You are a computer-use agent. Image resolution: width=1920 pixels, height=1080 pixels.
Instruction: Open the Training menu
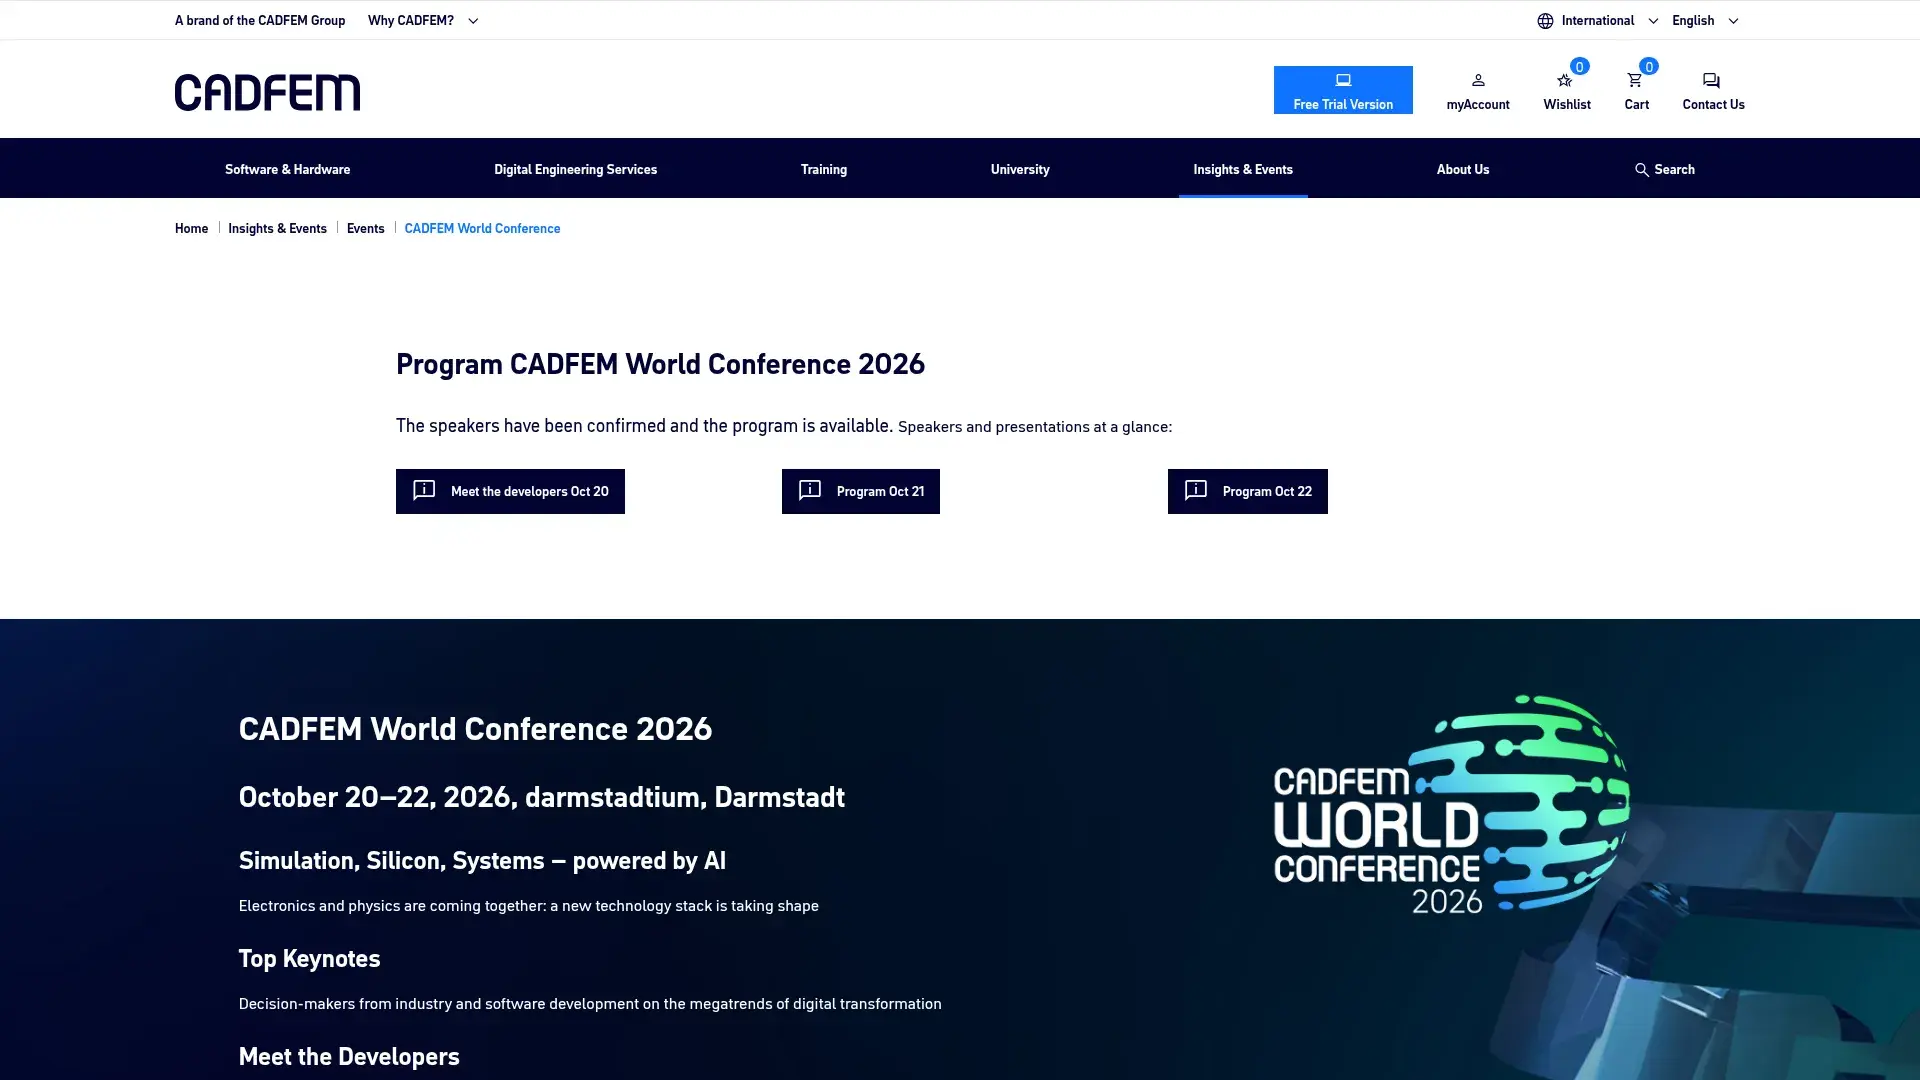coord(823,169)
